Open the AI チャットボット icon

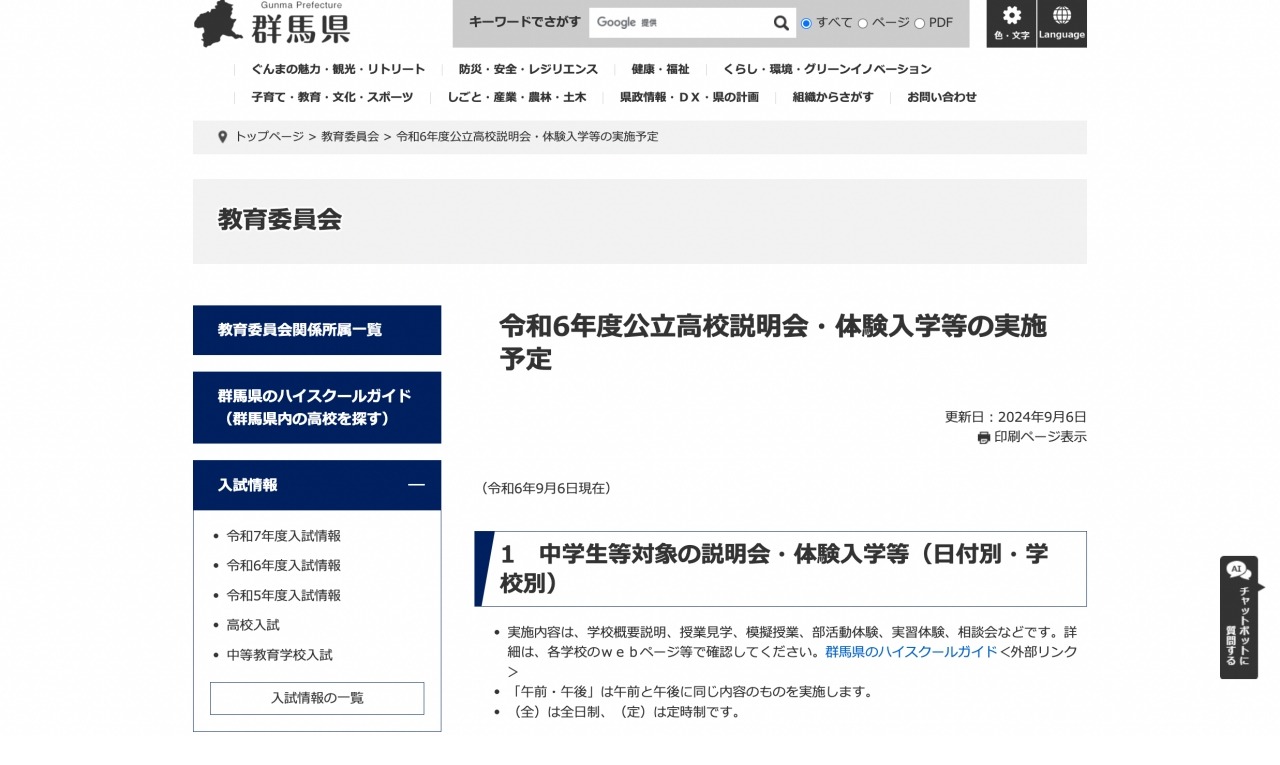(1239, 568)
